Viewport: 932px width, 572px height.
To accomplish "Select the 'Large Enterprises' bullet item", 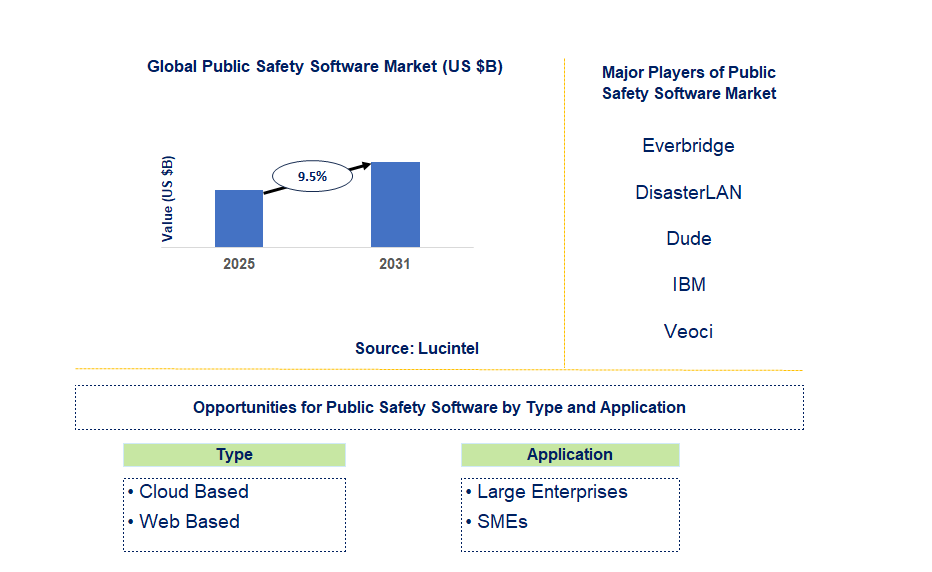I will tap(547, 492).
